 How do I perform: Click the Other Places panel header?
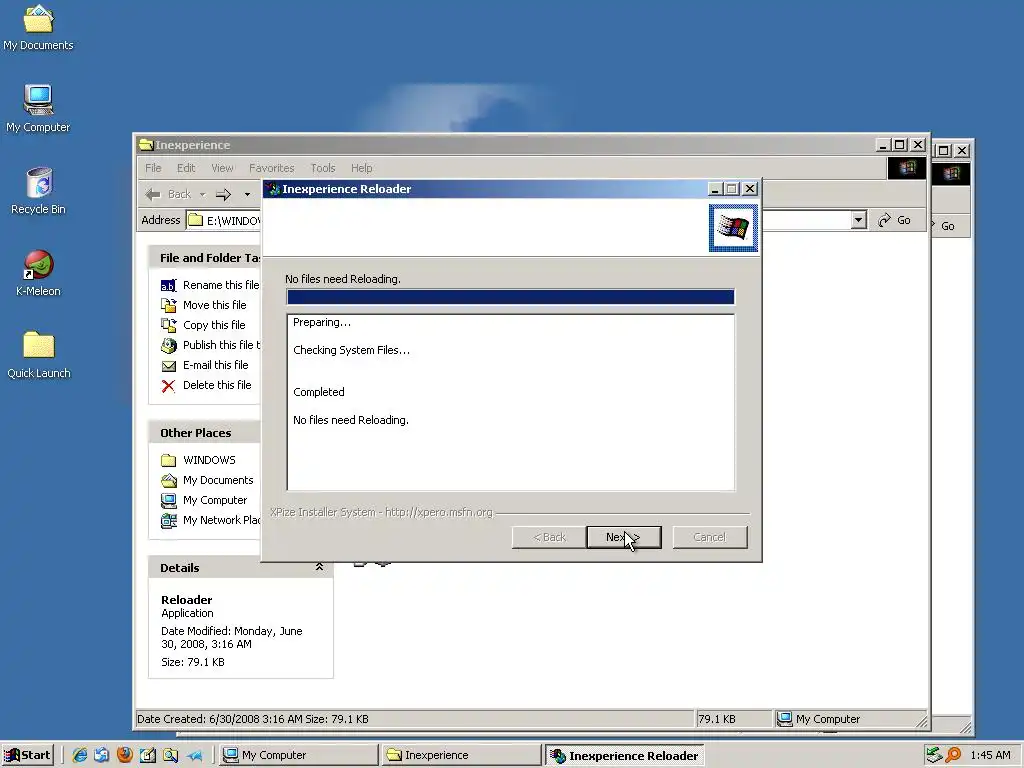tap(204, 432)
